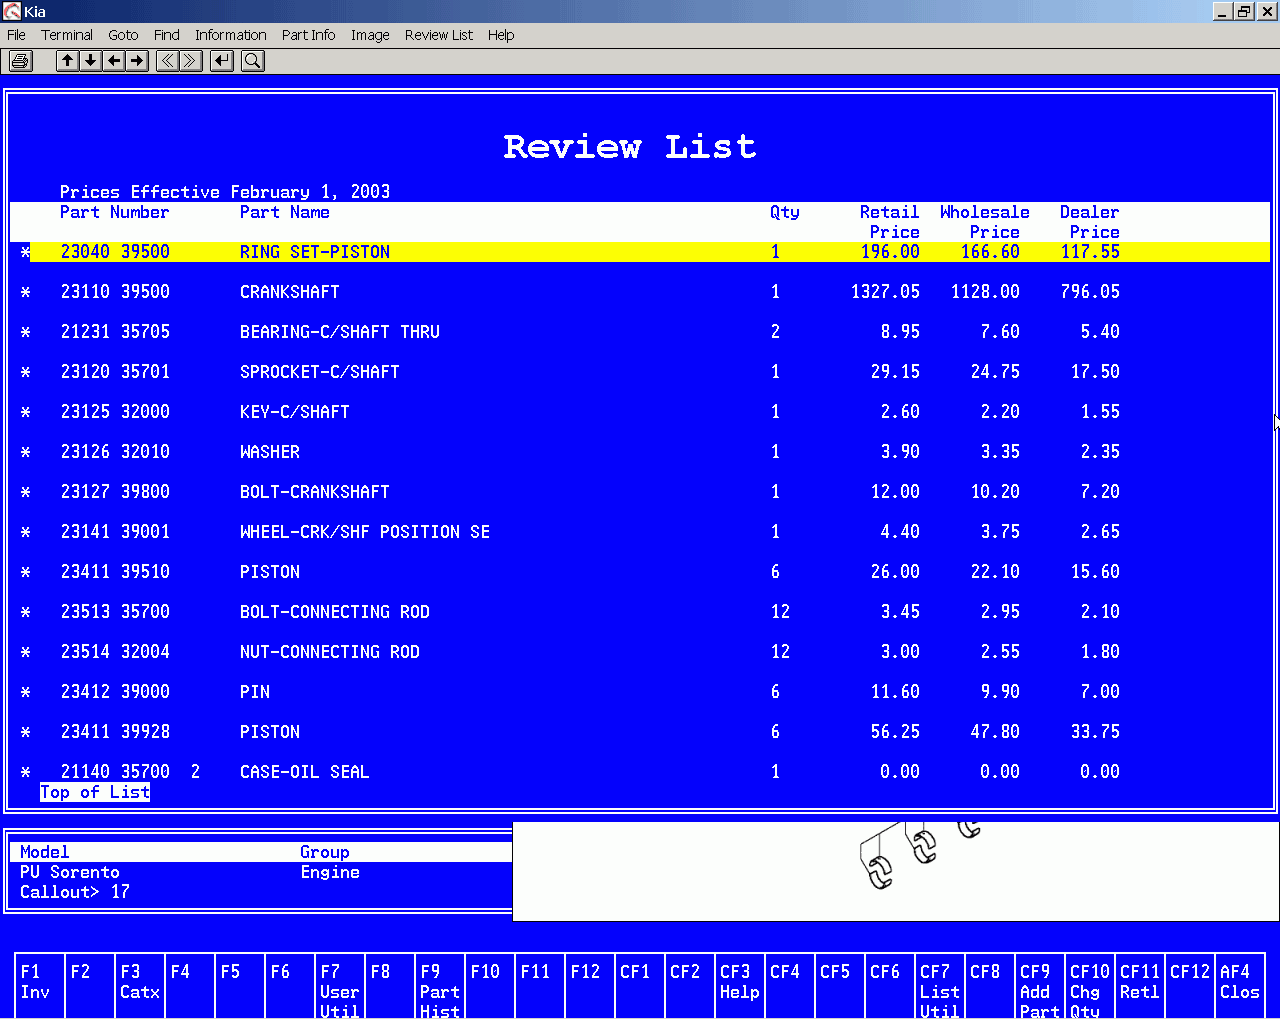Click the CF9 Add Part function key
Image resolution: width=1280 pixels, height=1019 pixels.
pyautogui.click(x=1040, y=986)
